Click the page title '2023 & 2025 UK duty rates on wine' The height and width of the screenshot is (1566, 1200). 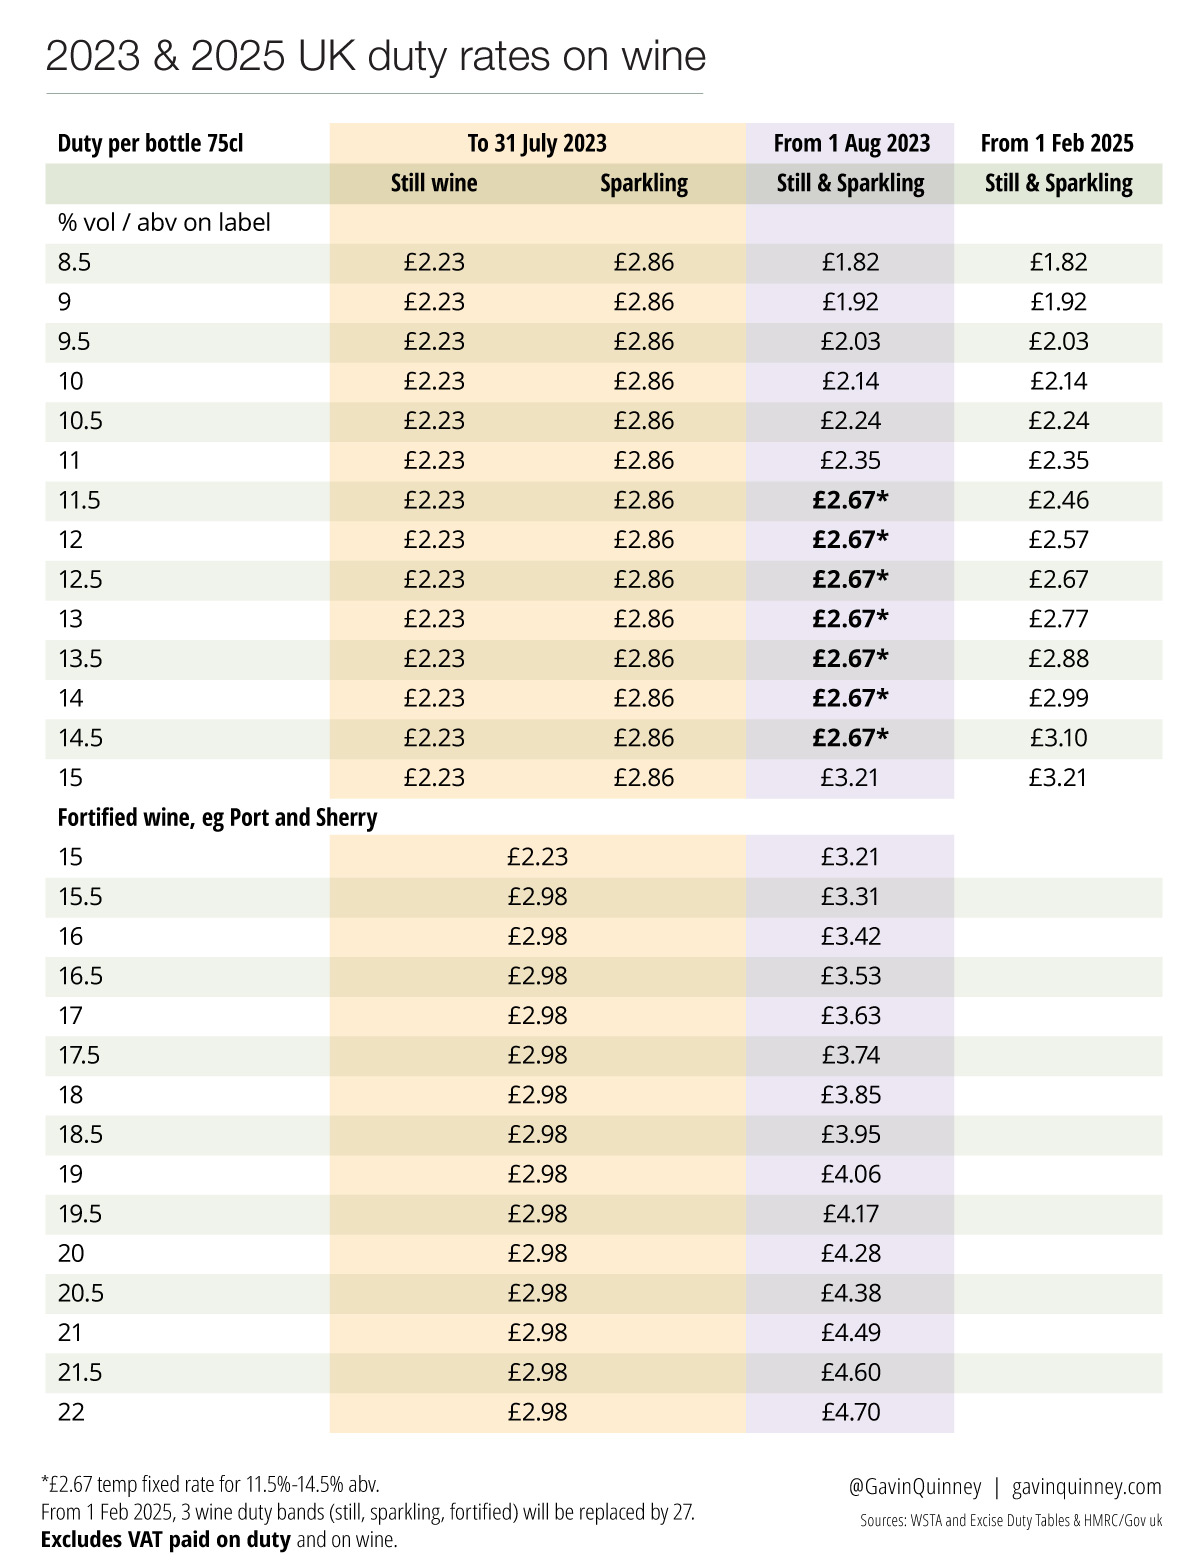pyautogui.click(x=376, y=57)
